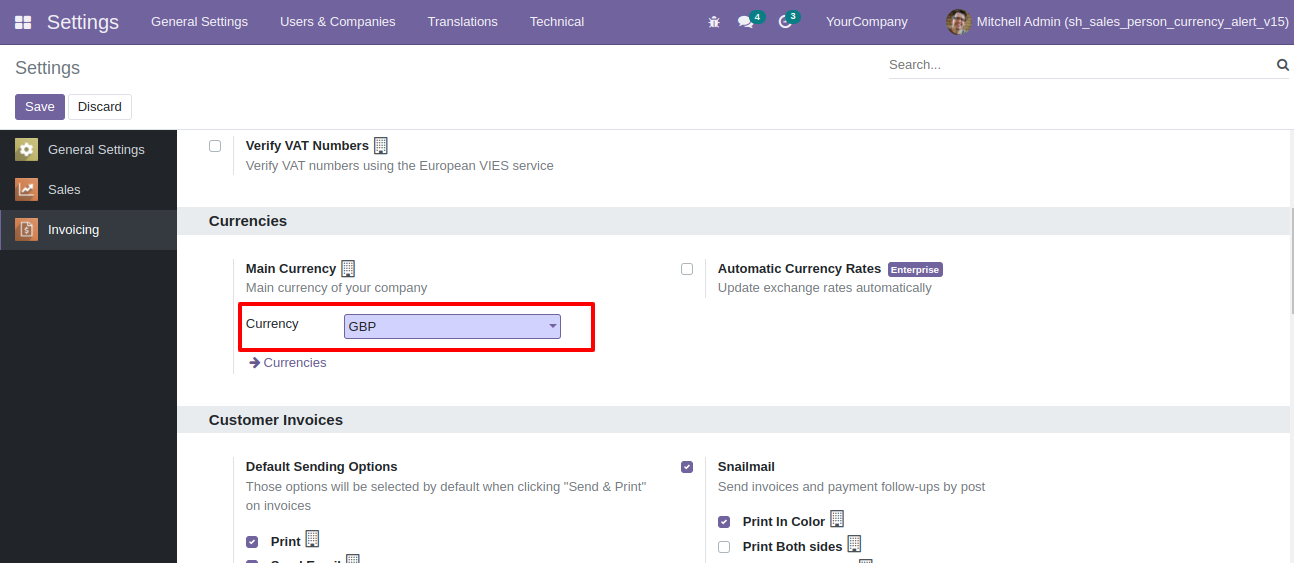
Task: Click 'Send invoices and payment follow-ups by post' text
Action: (x=852, y=487)
